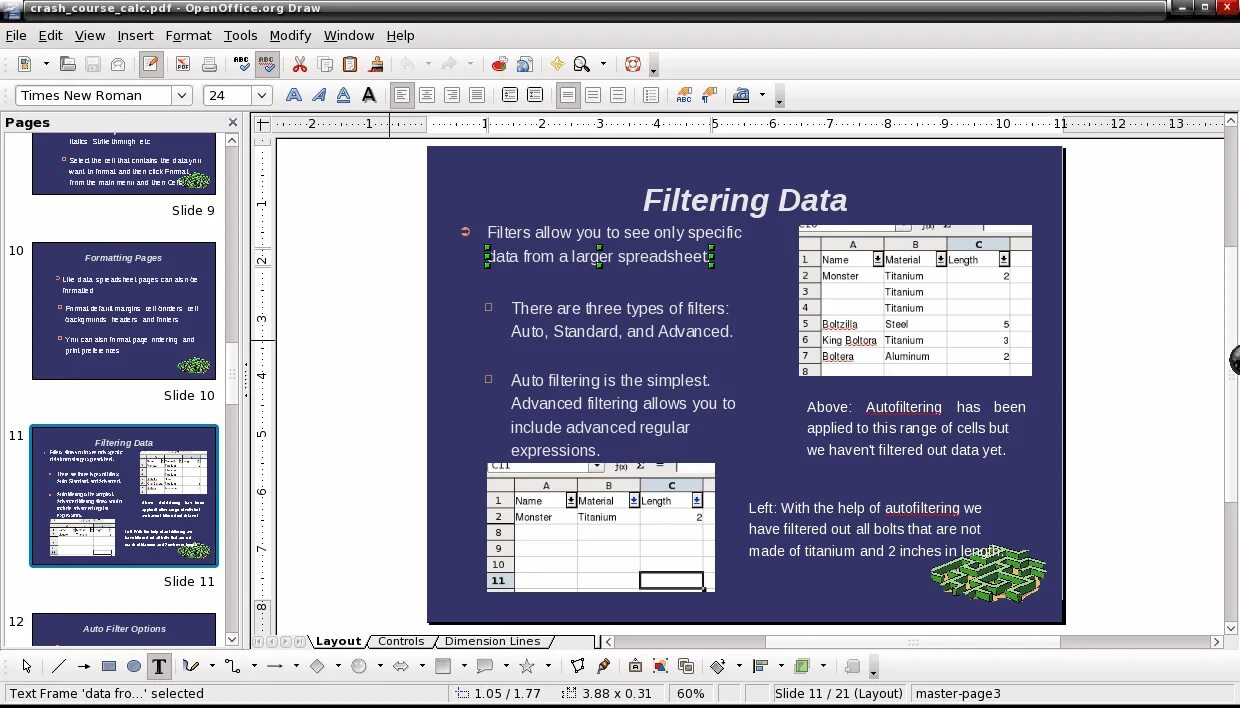Open the Connector tool dropdown arrow

254,666
